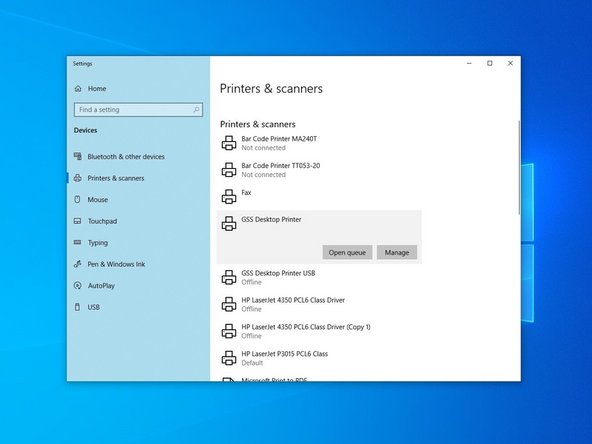Select Printers & scanners in sidebar

[116, 178]
